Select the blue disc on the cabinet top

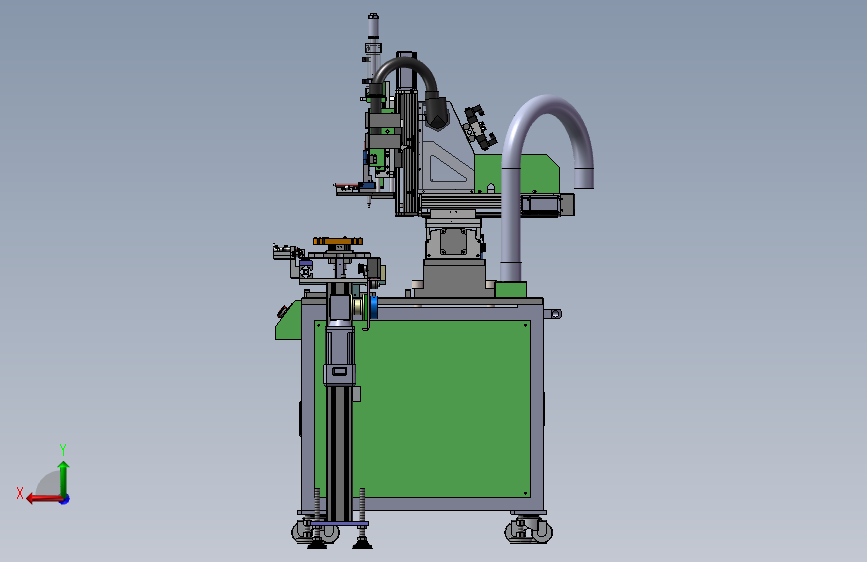tap(374, 306)
